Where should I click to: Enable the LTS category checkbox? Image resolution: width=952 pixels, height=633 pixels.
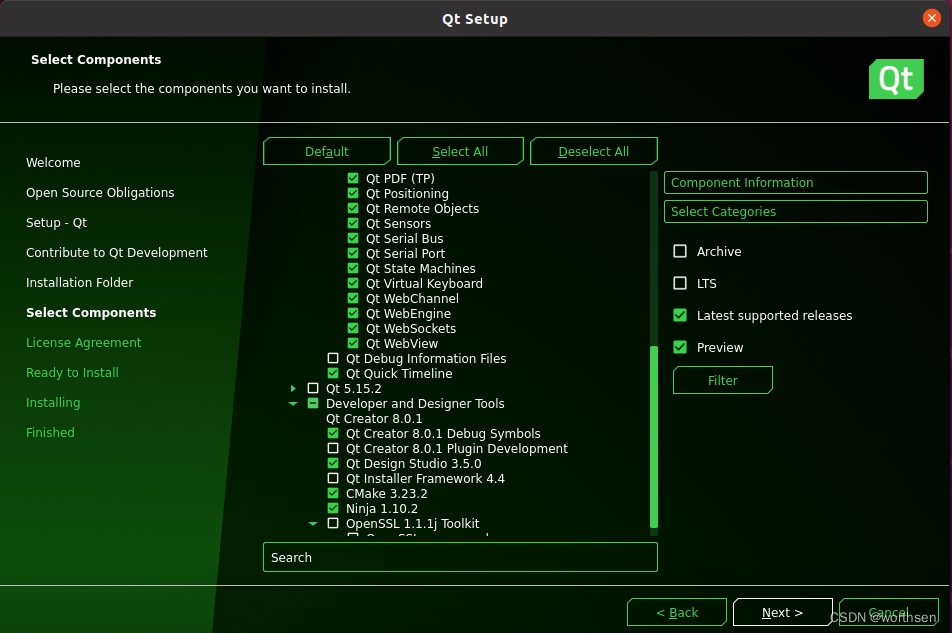pos(680,283)
